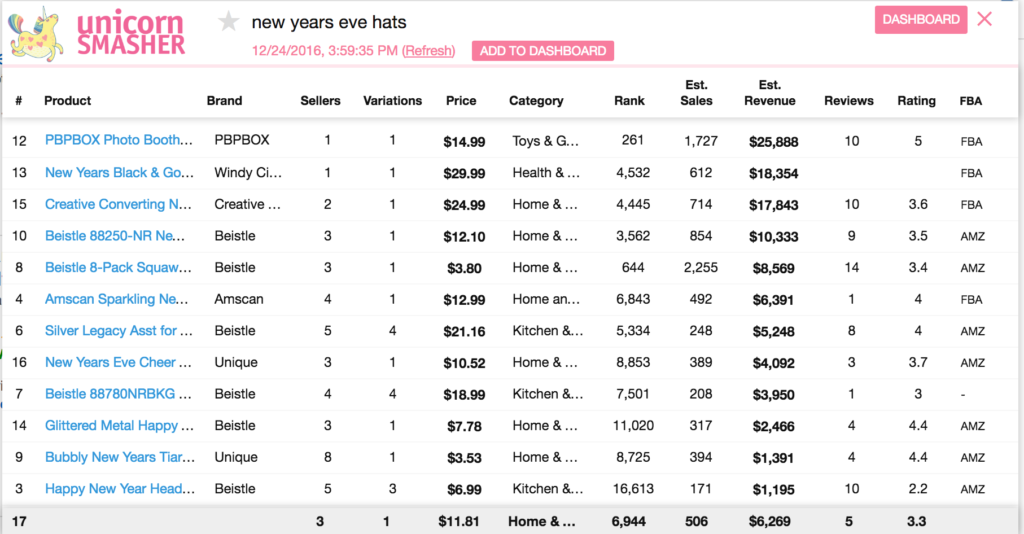Select the $14.99 price cell
1024x534 pixels.
tap(464, 142)
